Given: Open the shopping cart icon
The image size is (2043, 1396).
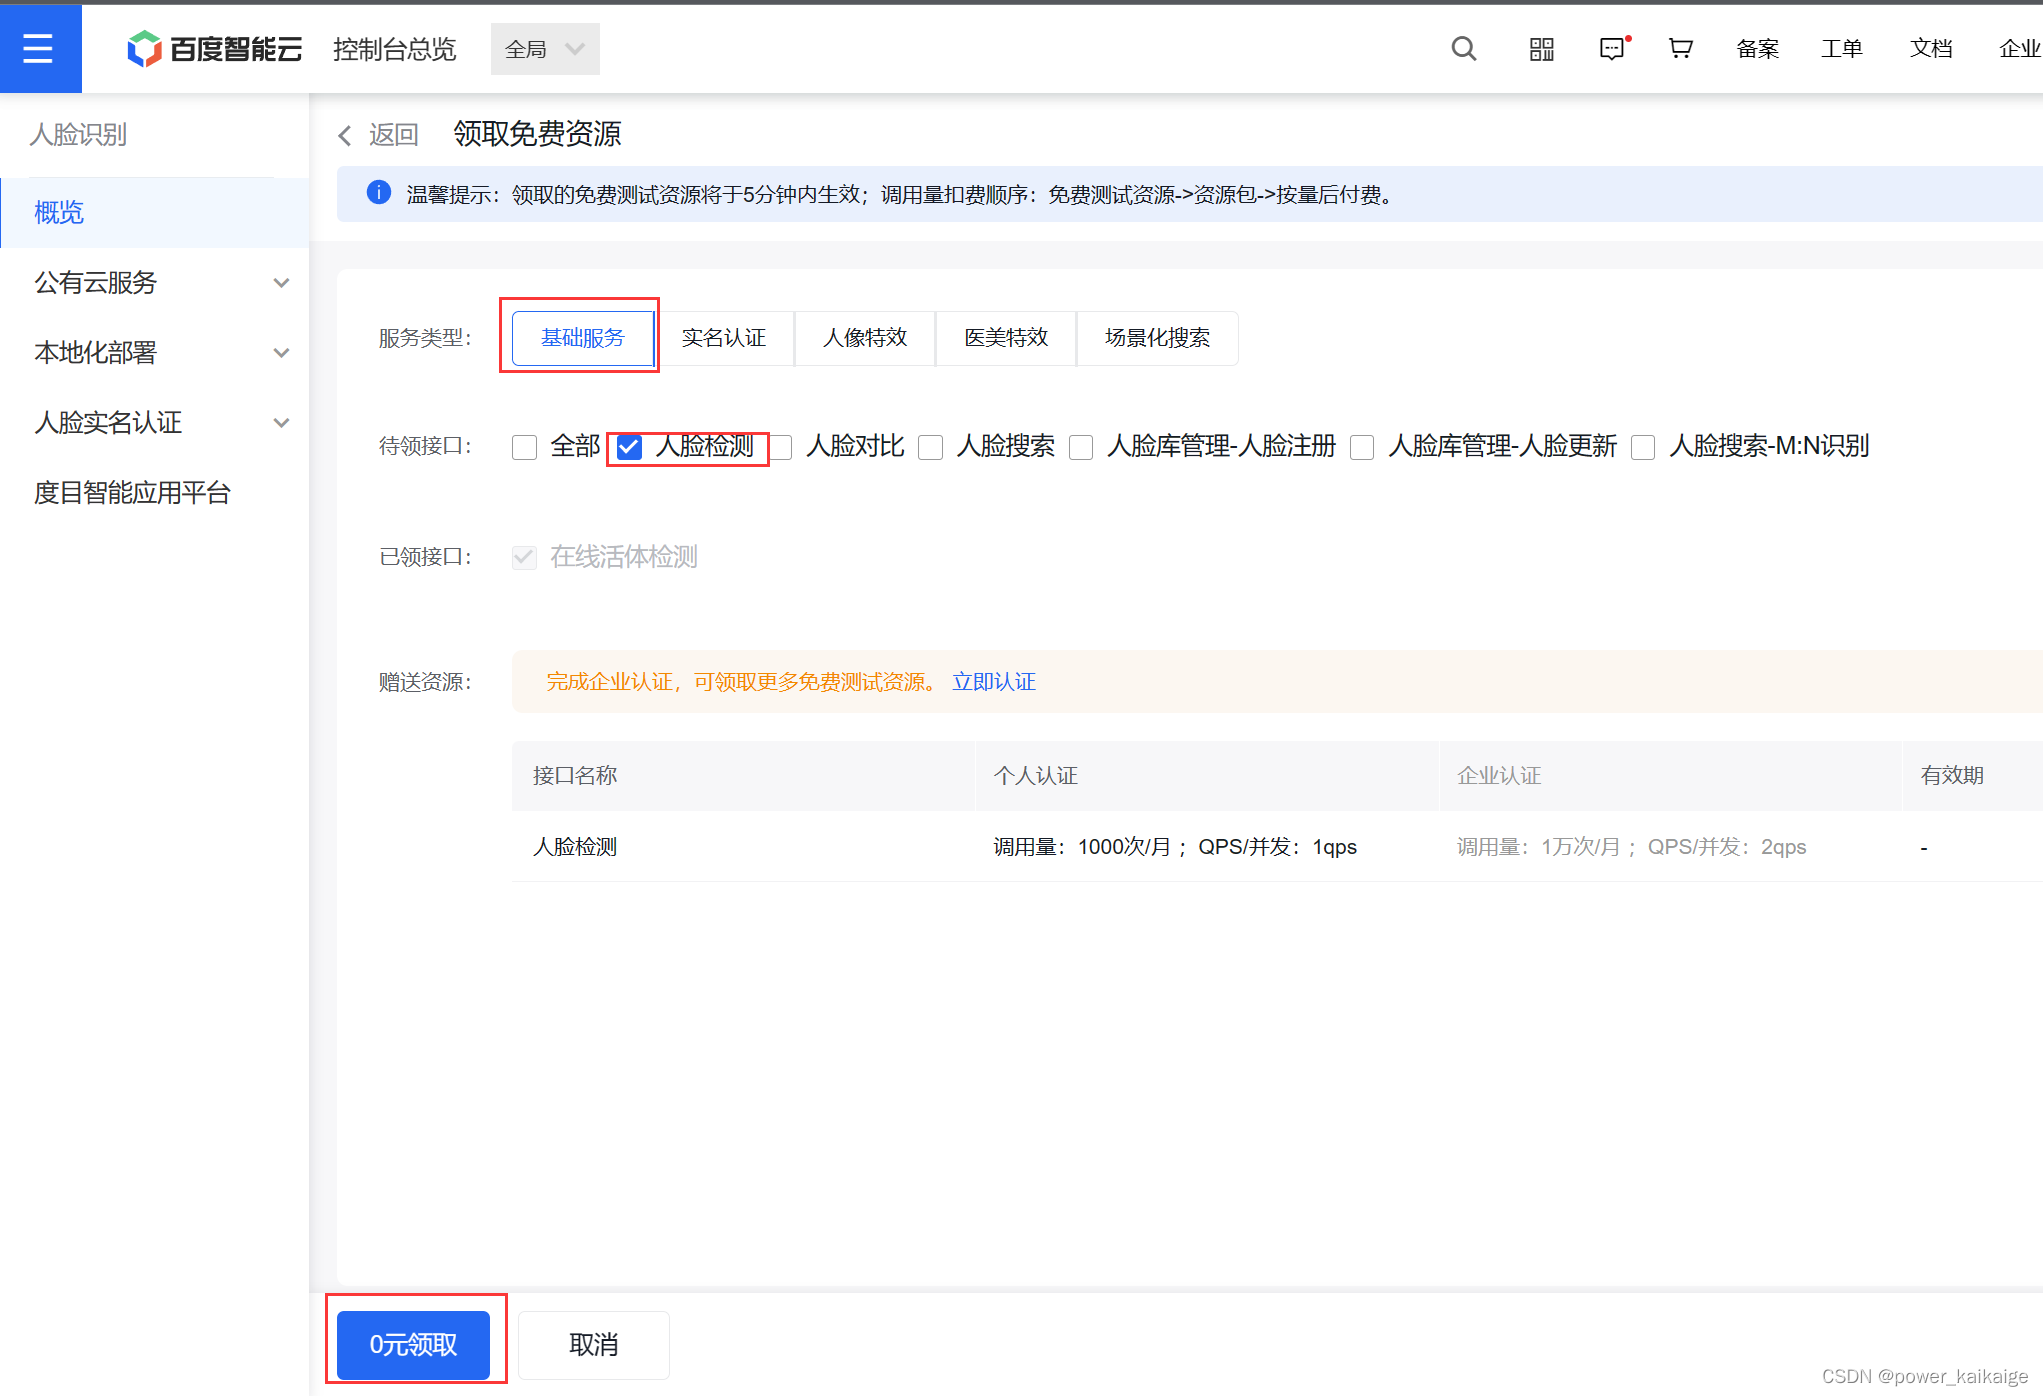Looking at the screenshot, I should (1680, 48).
